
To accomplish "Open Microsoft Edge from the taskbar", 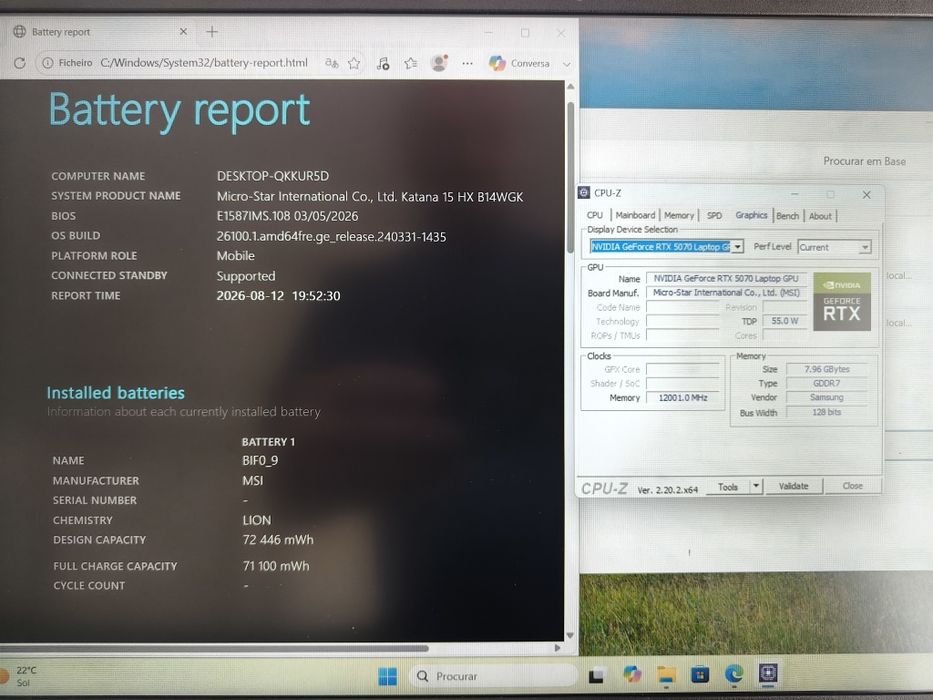I will (734, 674).
